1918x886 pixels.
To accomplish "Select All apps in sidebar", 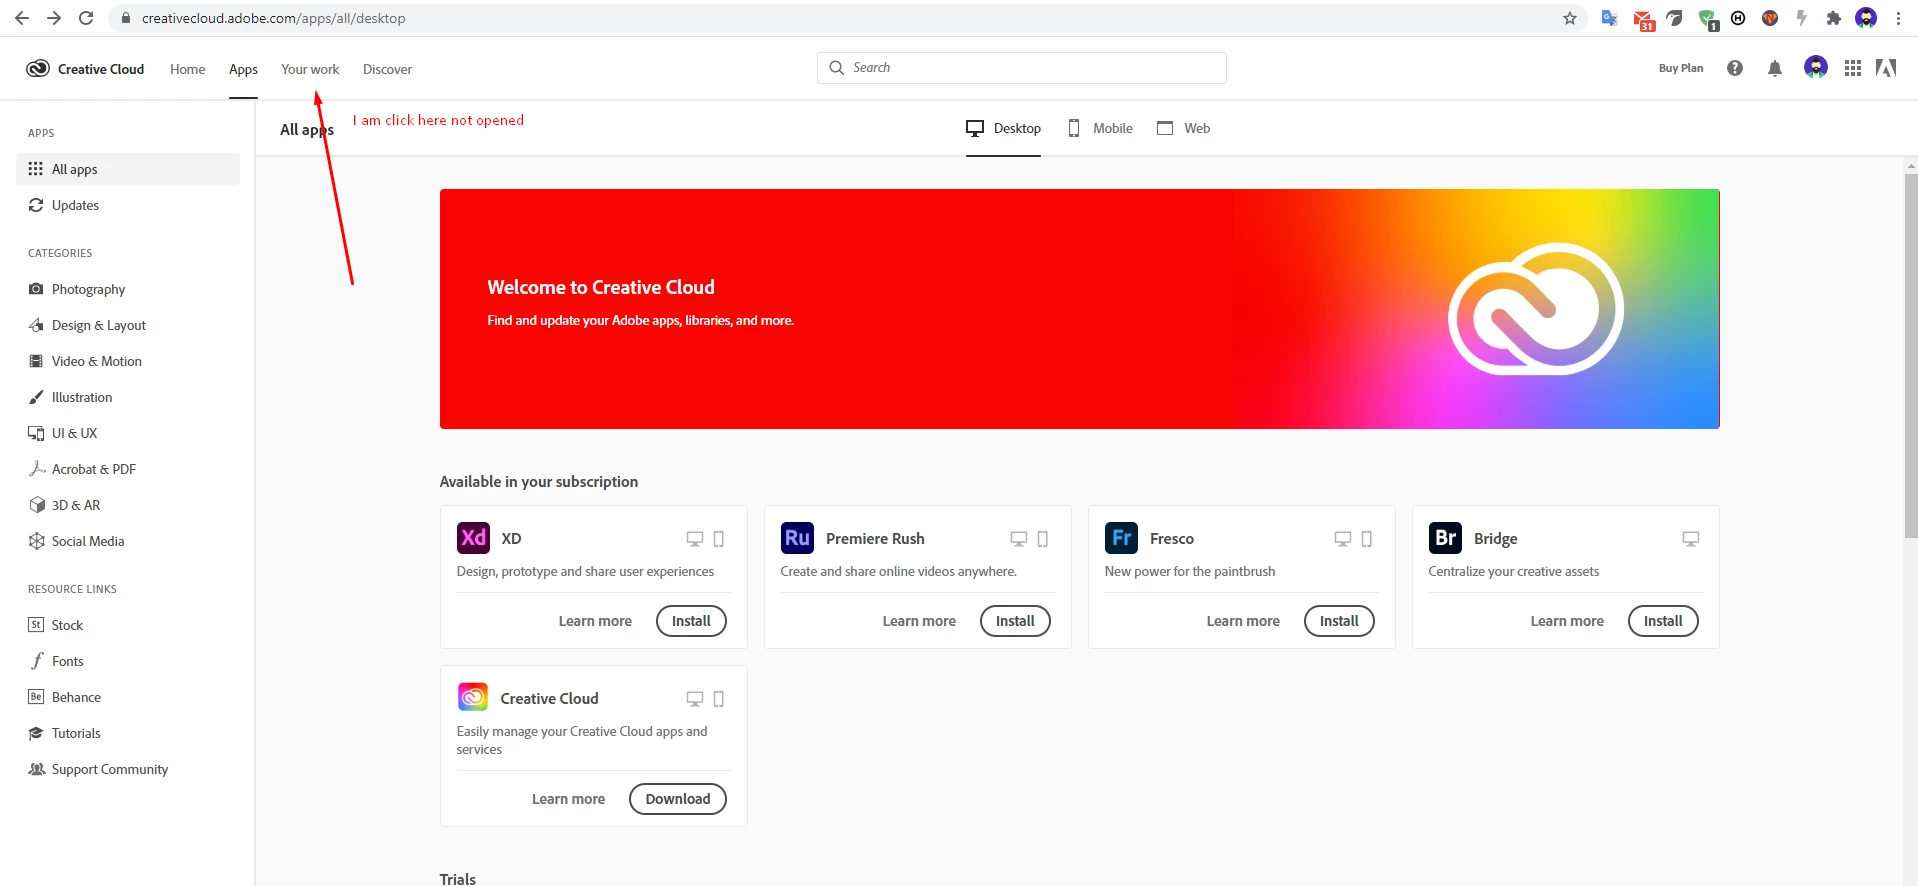I will (128, 169).
